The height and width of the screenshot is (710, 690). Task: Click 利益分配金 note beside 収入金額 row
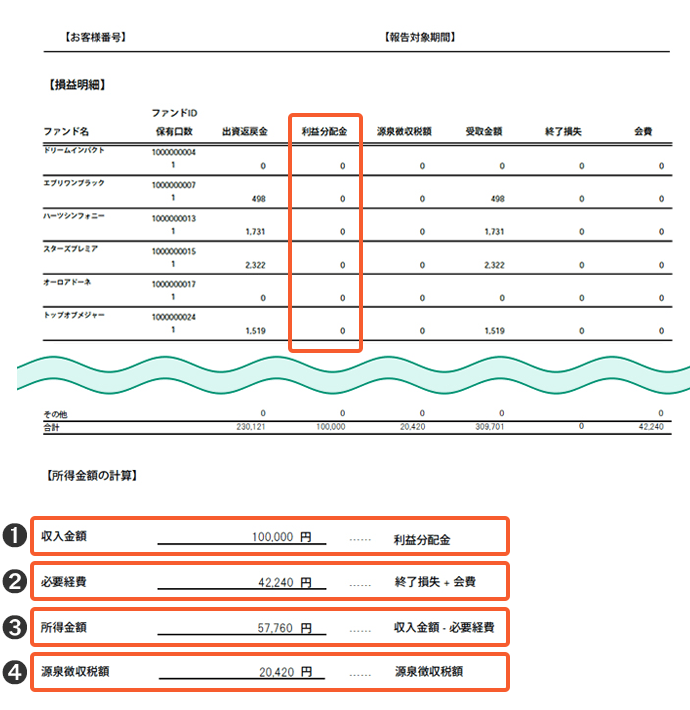[422, 540]
